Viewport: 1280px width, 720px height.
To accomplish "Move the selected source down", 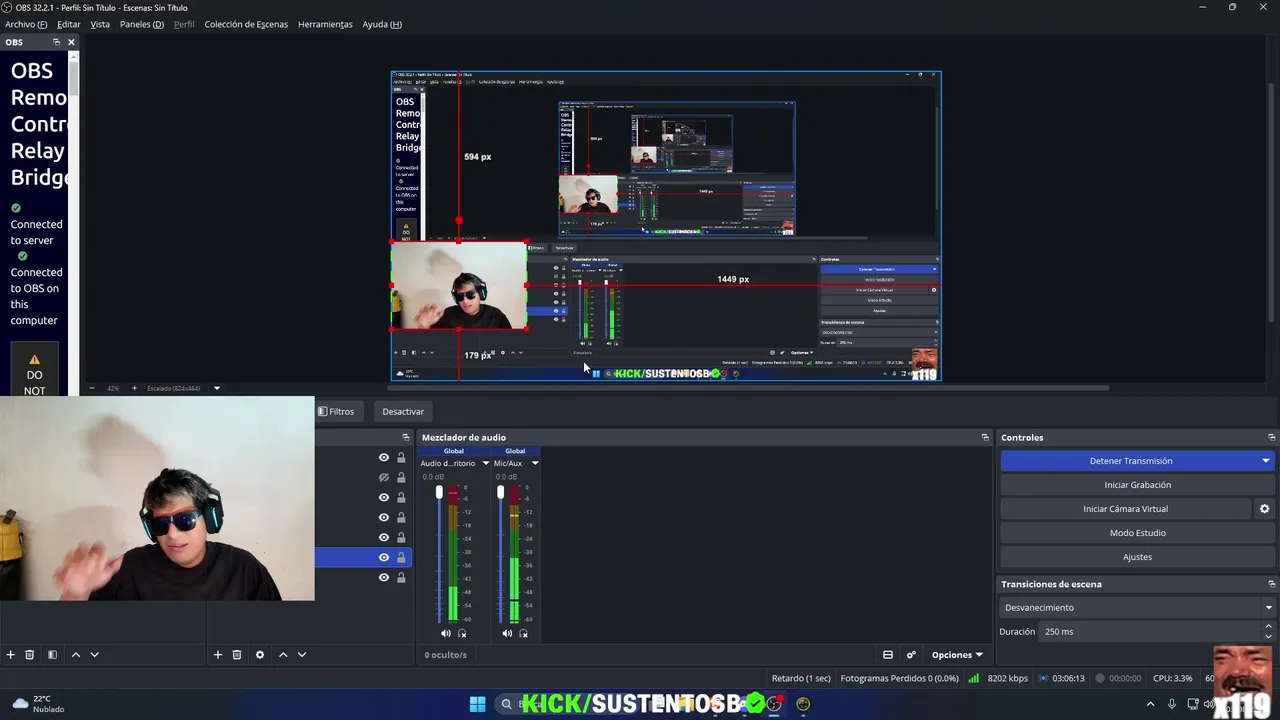I will tap(302, 655).
